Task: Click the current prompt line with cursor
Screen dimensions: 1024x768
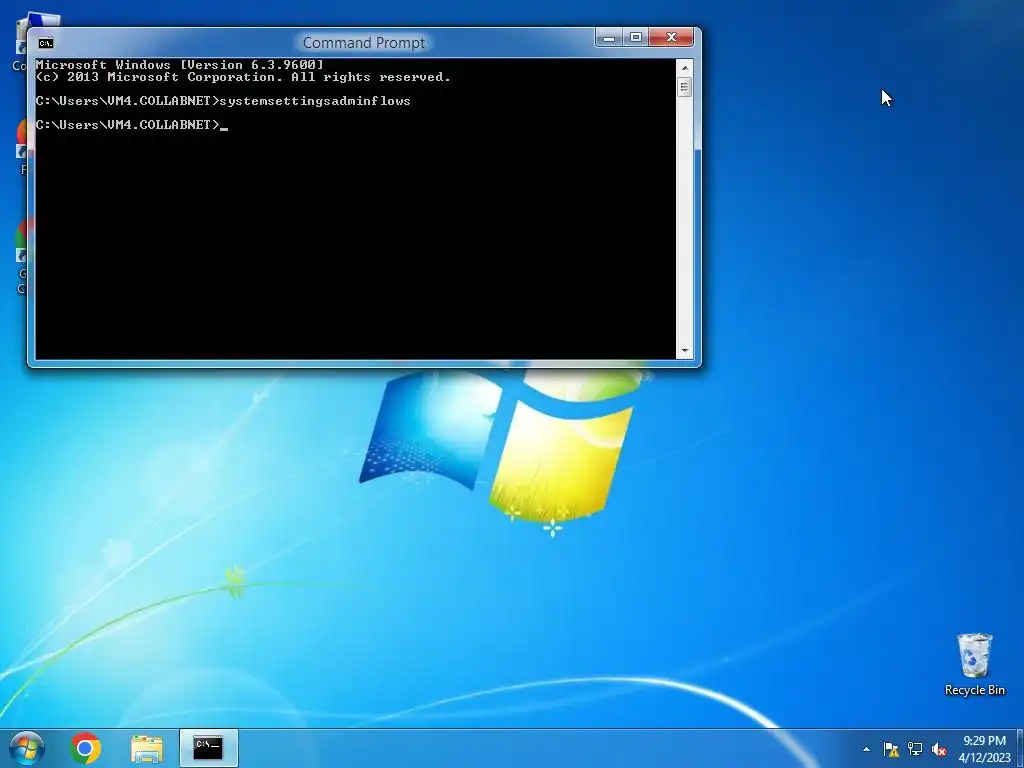Action: point(131,125)
